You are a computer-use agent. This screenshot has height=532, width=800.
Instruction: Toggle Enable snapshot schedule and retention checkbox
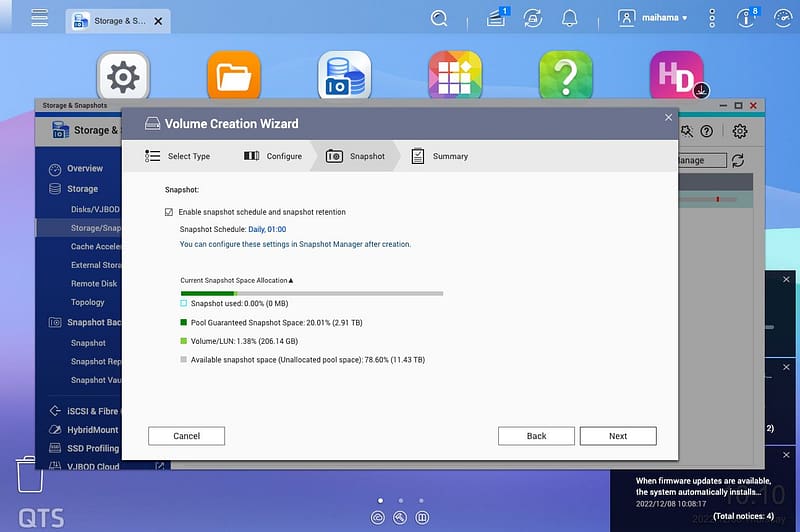tap(169, 212)
